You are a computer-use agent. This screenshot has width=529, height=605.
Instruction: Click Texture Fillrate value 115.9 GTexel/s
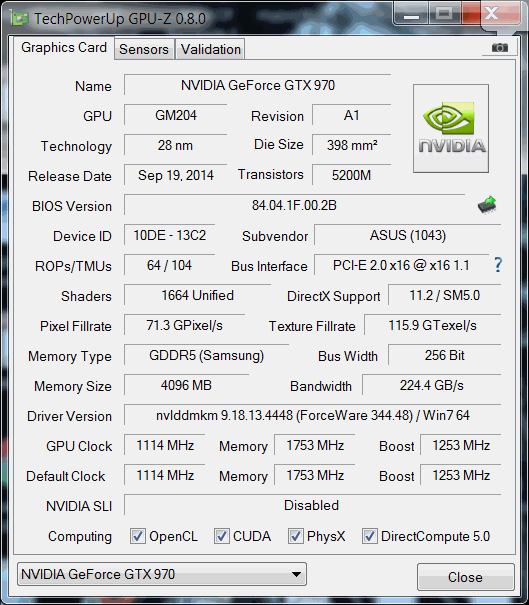[433, 325]
